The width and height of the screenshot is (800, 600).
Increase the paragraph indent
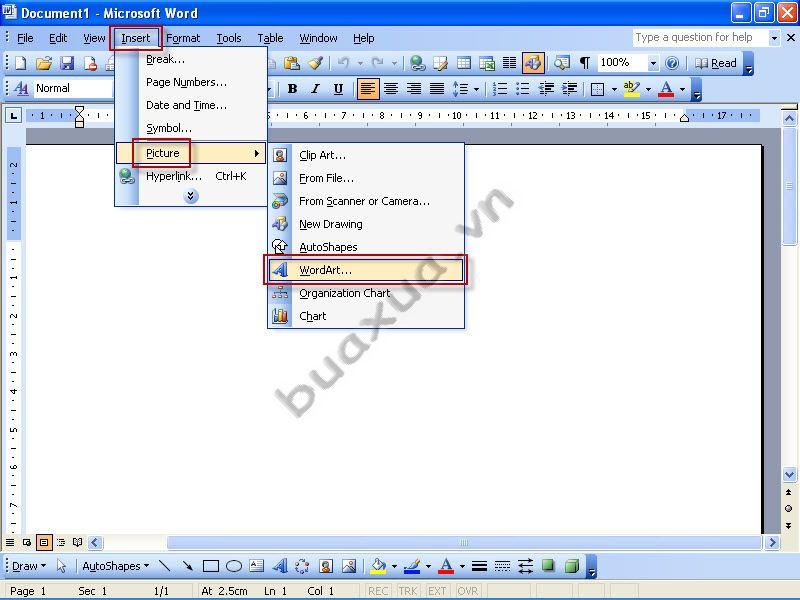click(x=569, y=89)
